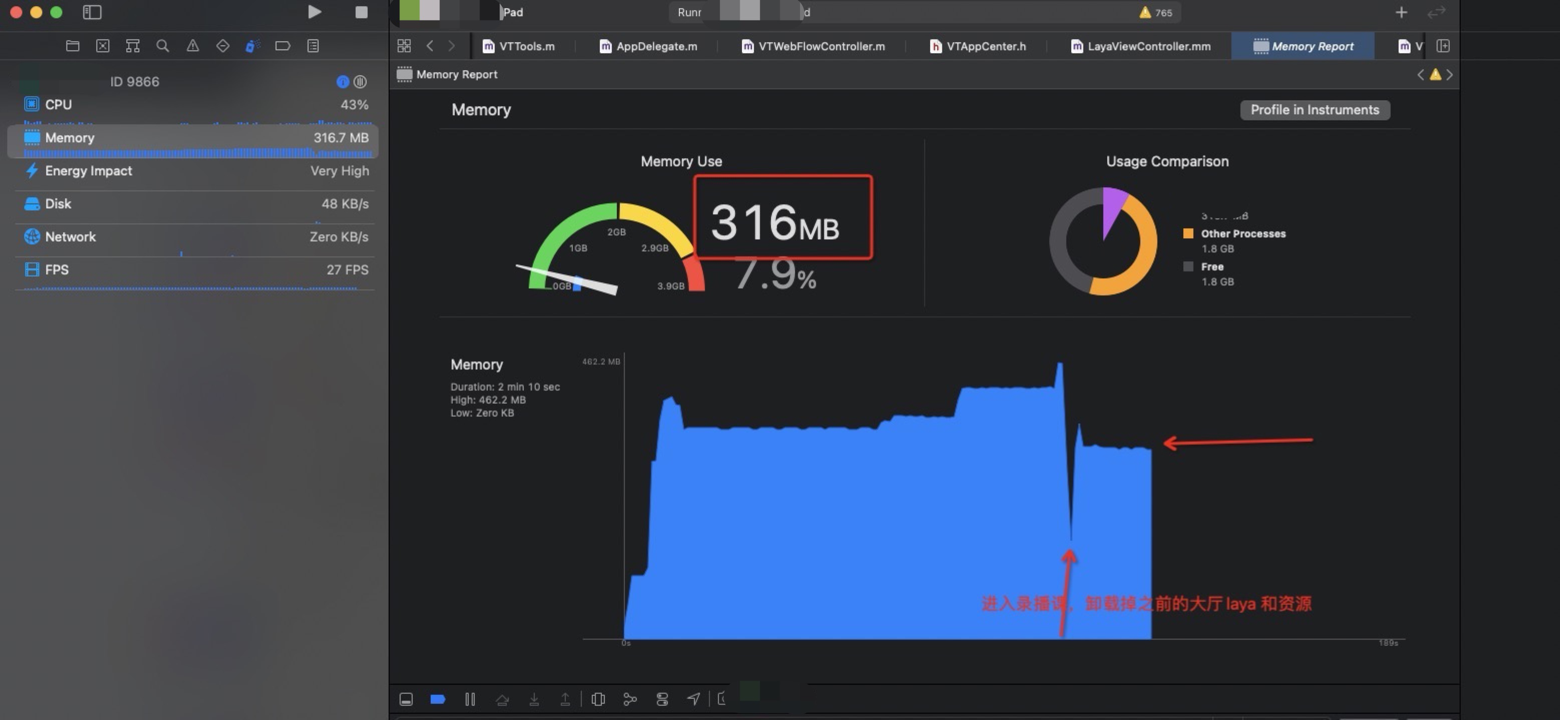Click the orange Other Processes legend swatch
1560x720 pixels.
coord(1188,233)
